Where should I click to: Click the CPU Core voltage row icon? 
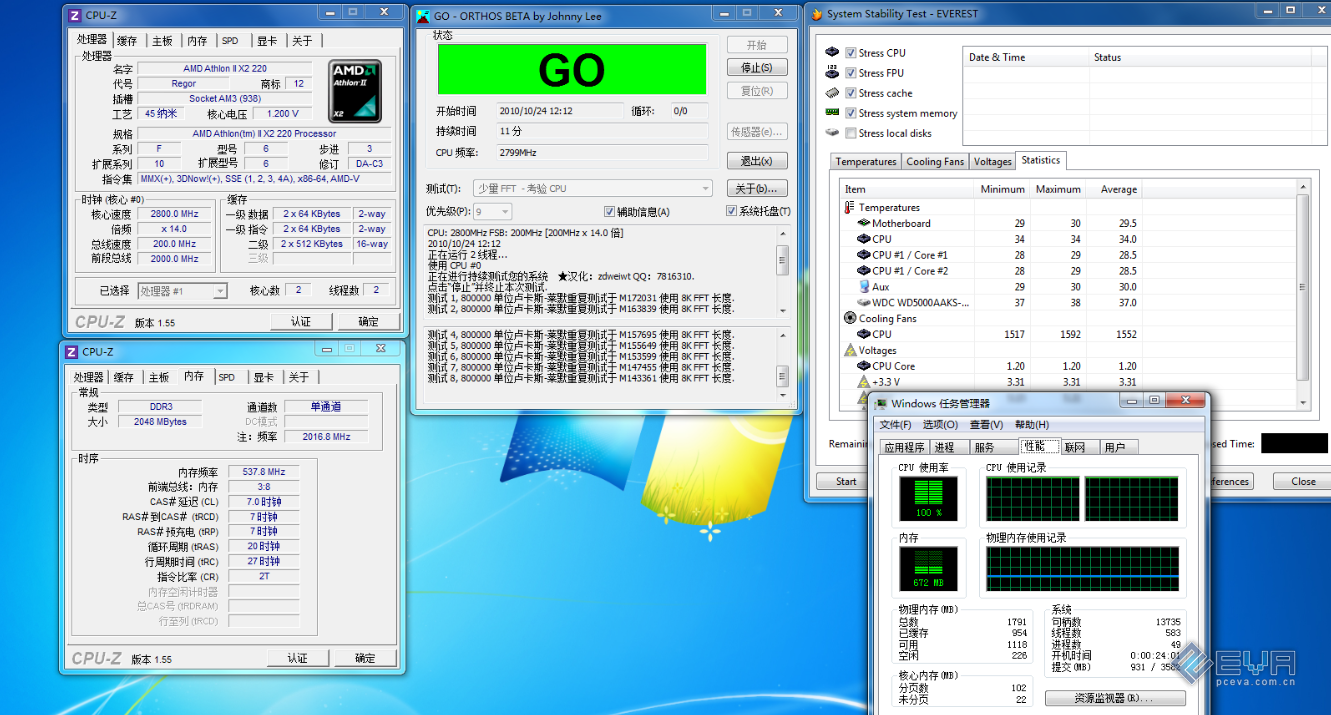click(x=863, y=366)
